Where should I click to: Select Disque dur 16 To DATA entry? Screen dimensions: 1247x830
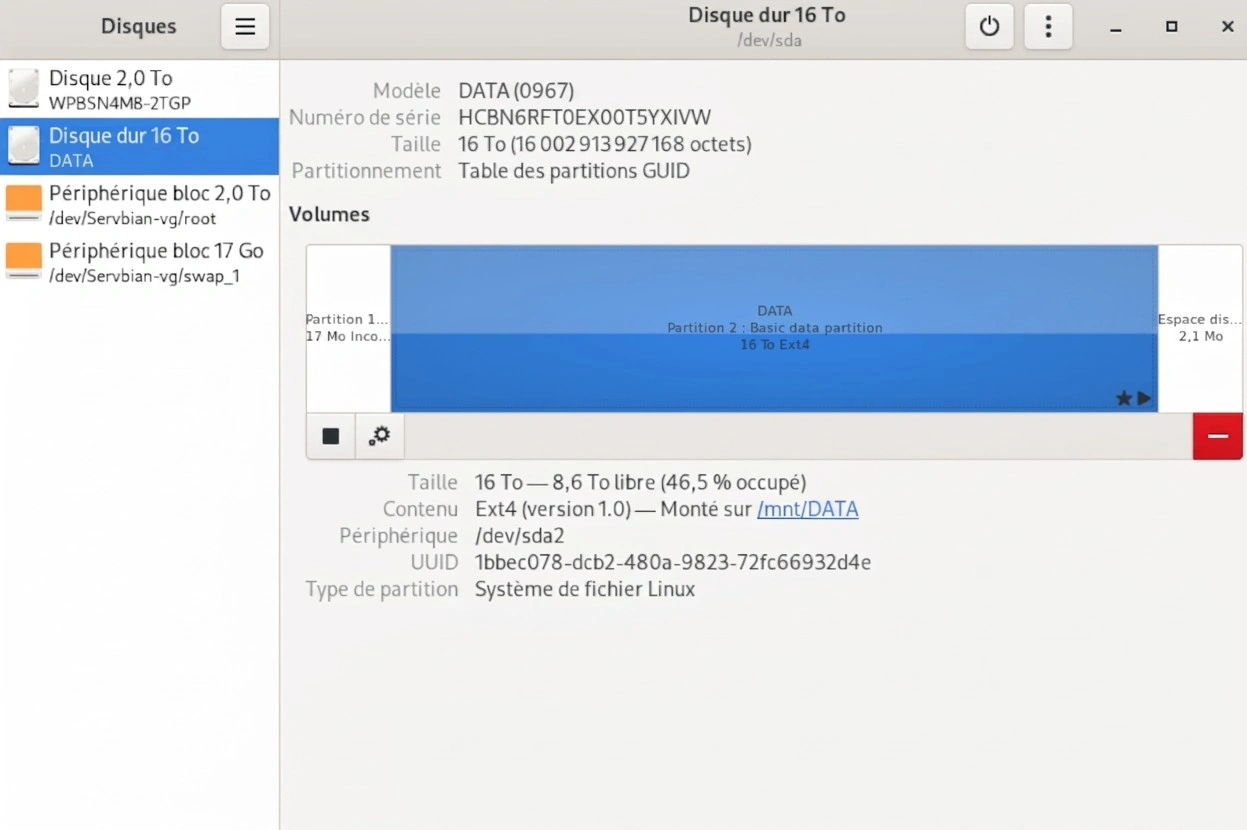coord(139,146)
